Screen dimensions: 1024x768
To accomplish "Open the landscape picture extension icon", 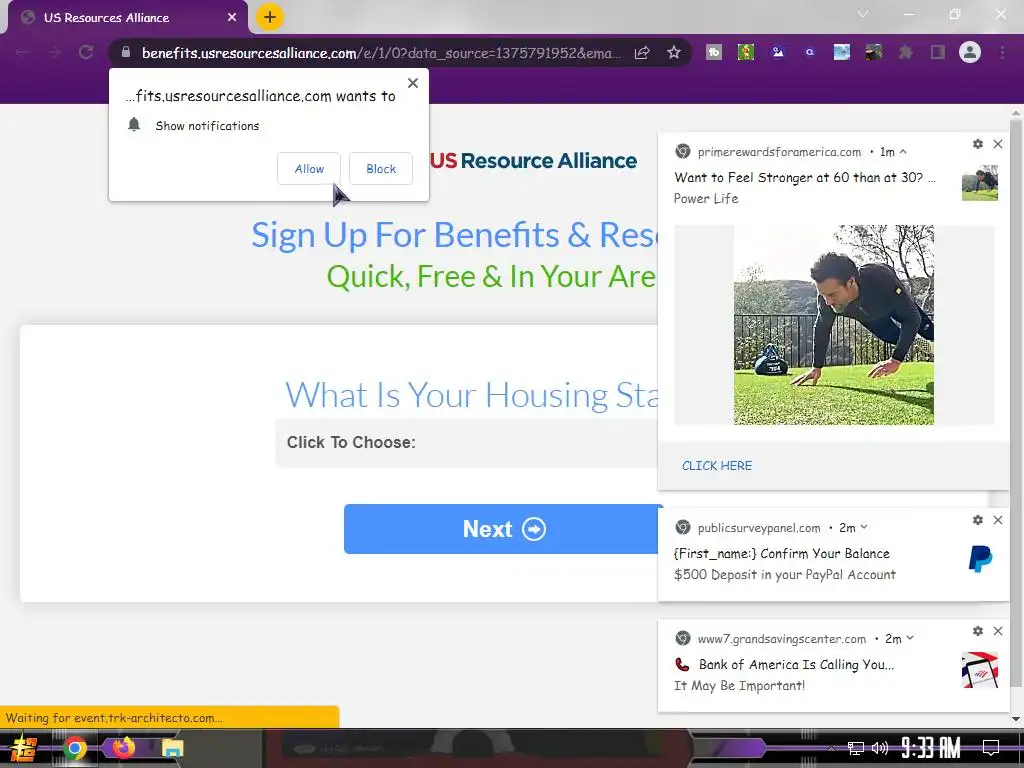I will pyautogui.click(x=842, y=52).
